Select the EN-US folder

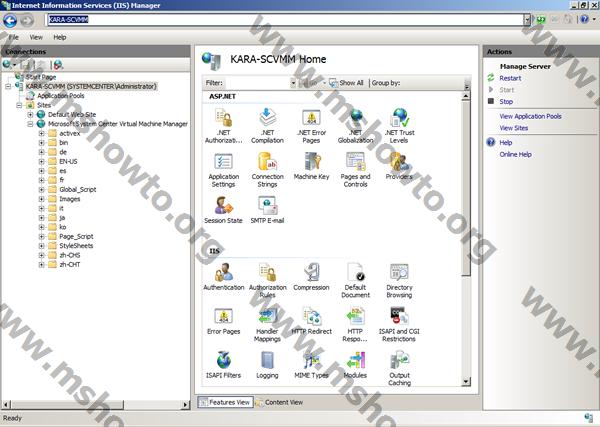pos(68,161)
